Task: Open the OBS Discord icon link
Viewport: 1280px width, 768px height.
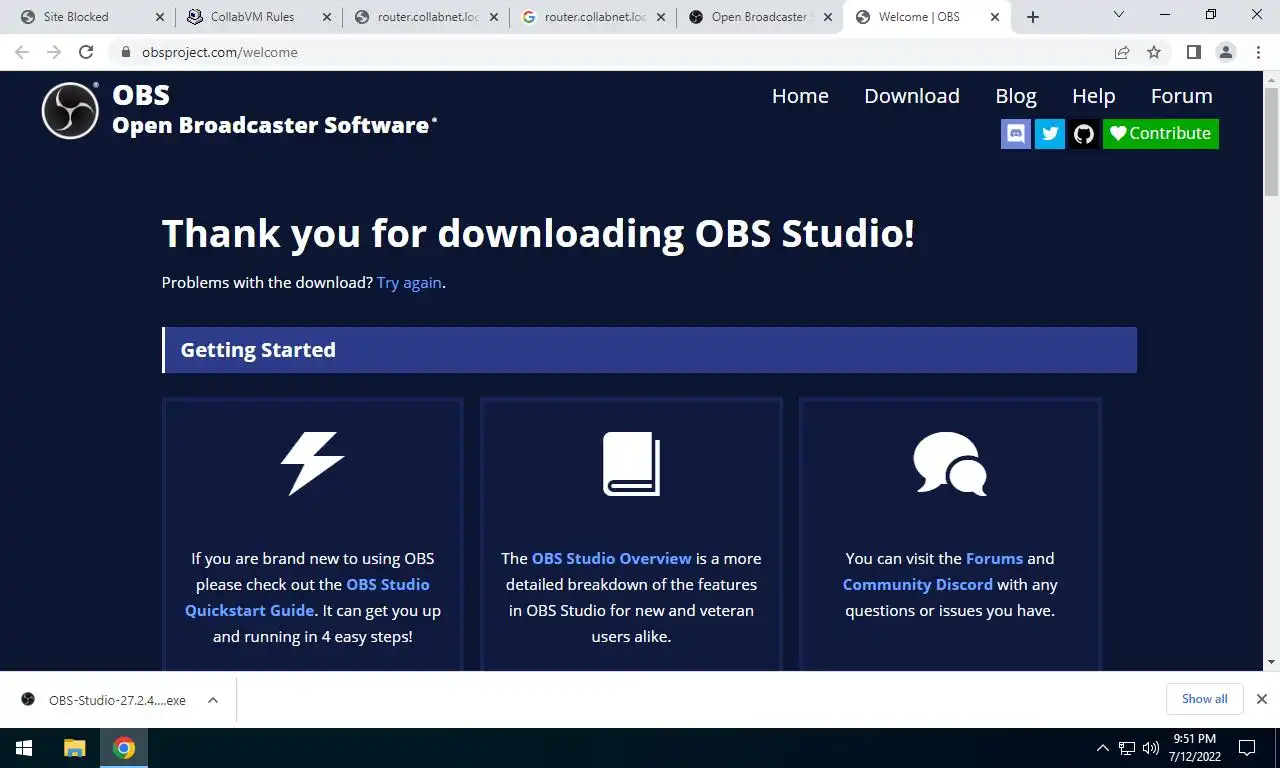Action: pos(1016,133)
